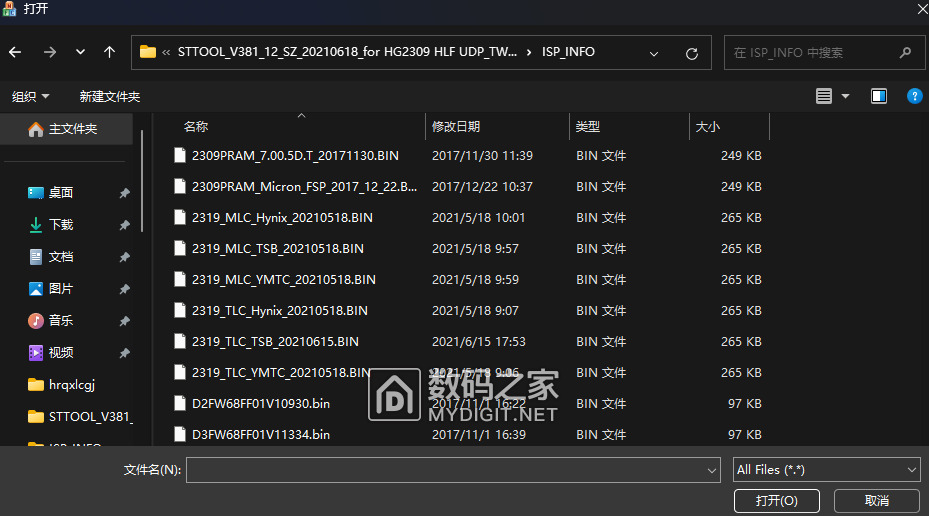The image size is (929, 516).
Task: Click file icon of 2309PRAM_7.00.5D.T_20171130.BIN
Action: (180, 156)
